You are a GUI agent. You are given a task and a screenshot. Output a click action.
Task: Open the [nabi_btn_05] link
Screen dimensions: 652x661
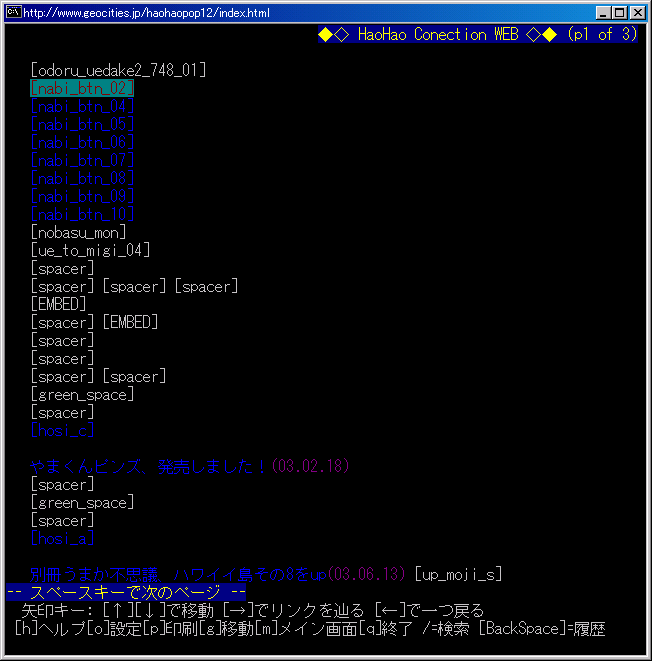[82, 124]
